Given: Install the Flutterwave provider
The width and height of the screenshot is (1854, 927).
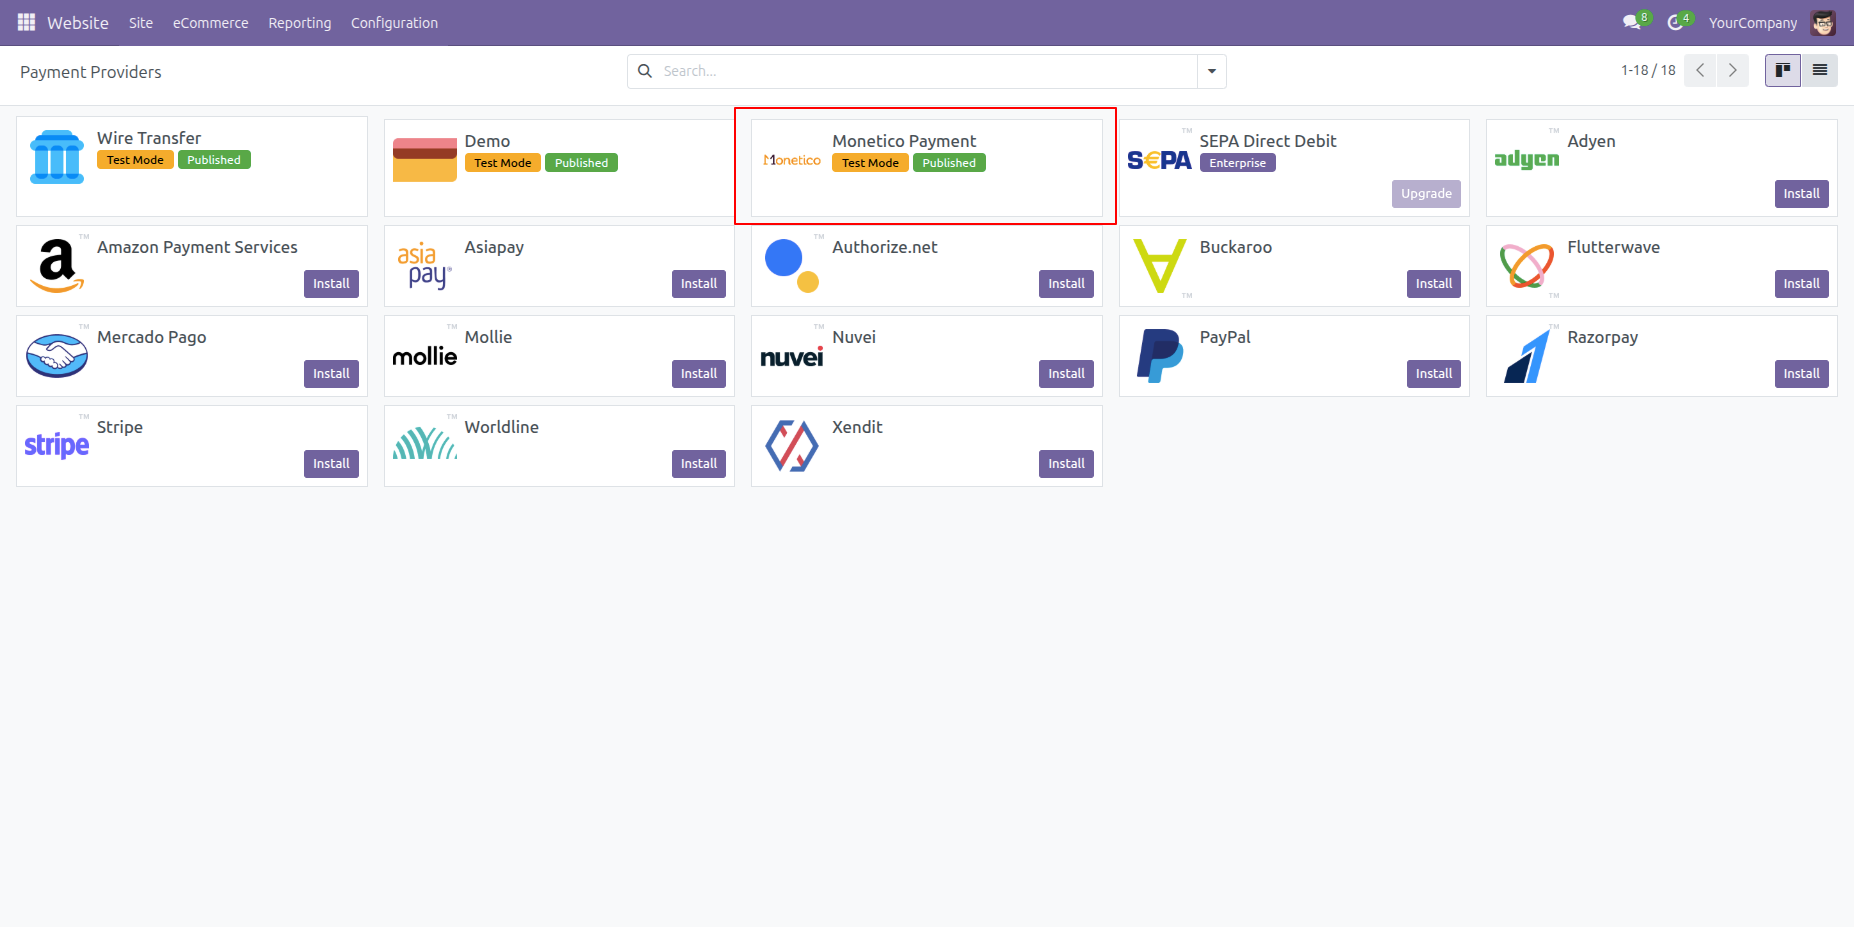Looking at the screenshot, I should (x=1801, y=284).
